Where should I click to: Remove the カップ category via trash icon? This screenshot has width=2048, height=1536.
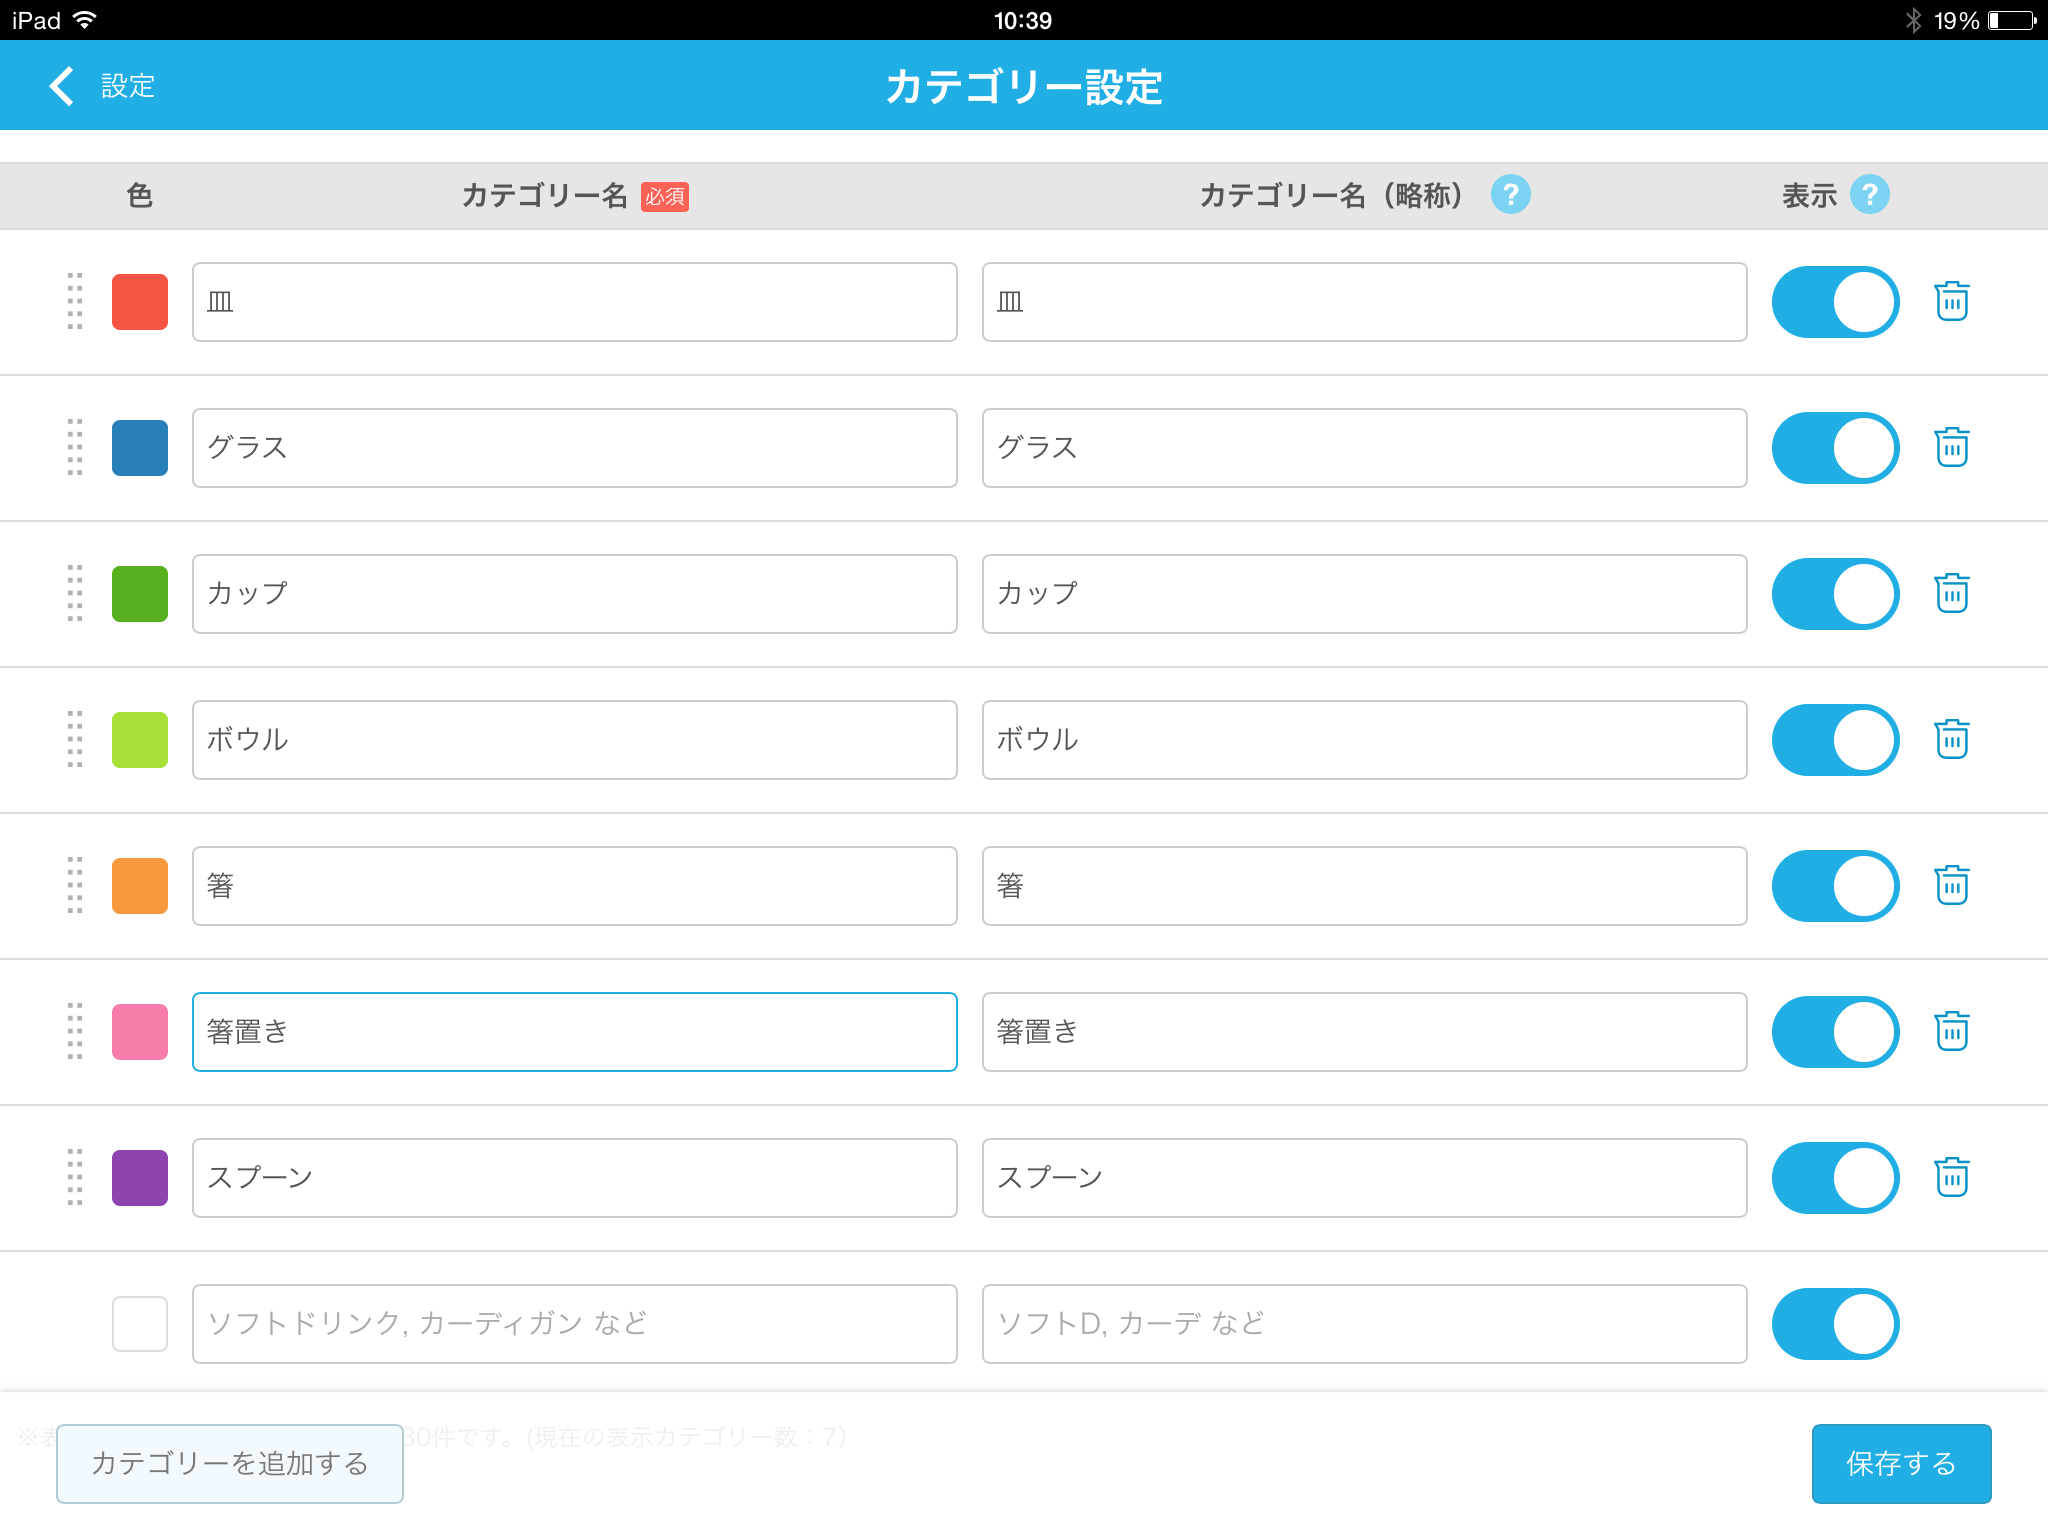(1951, 593)
